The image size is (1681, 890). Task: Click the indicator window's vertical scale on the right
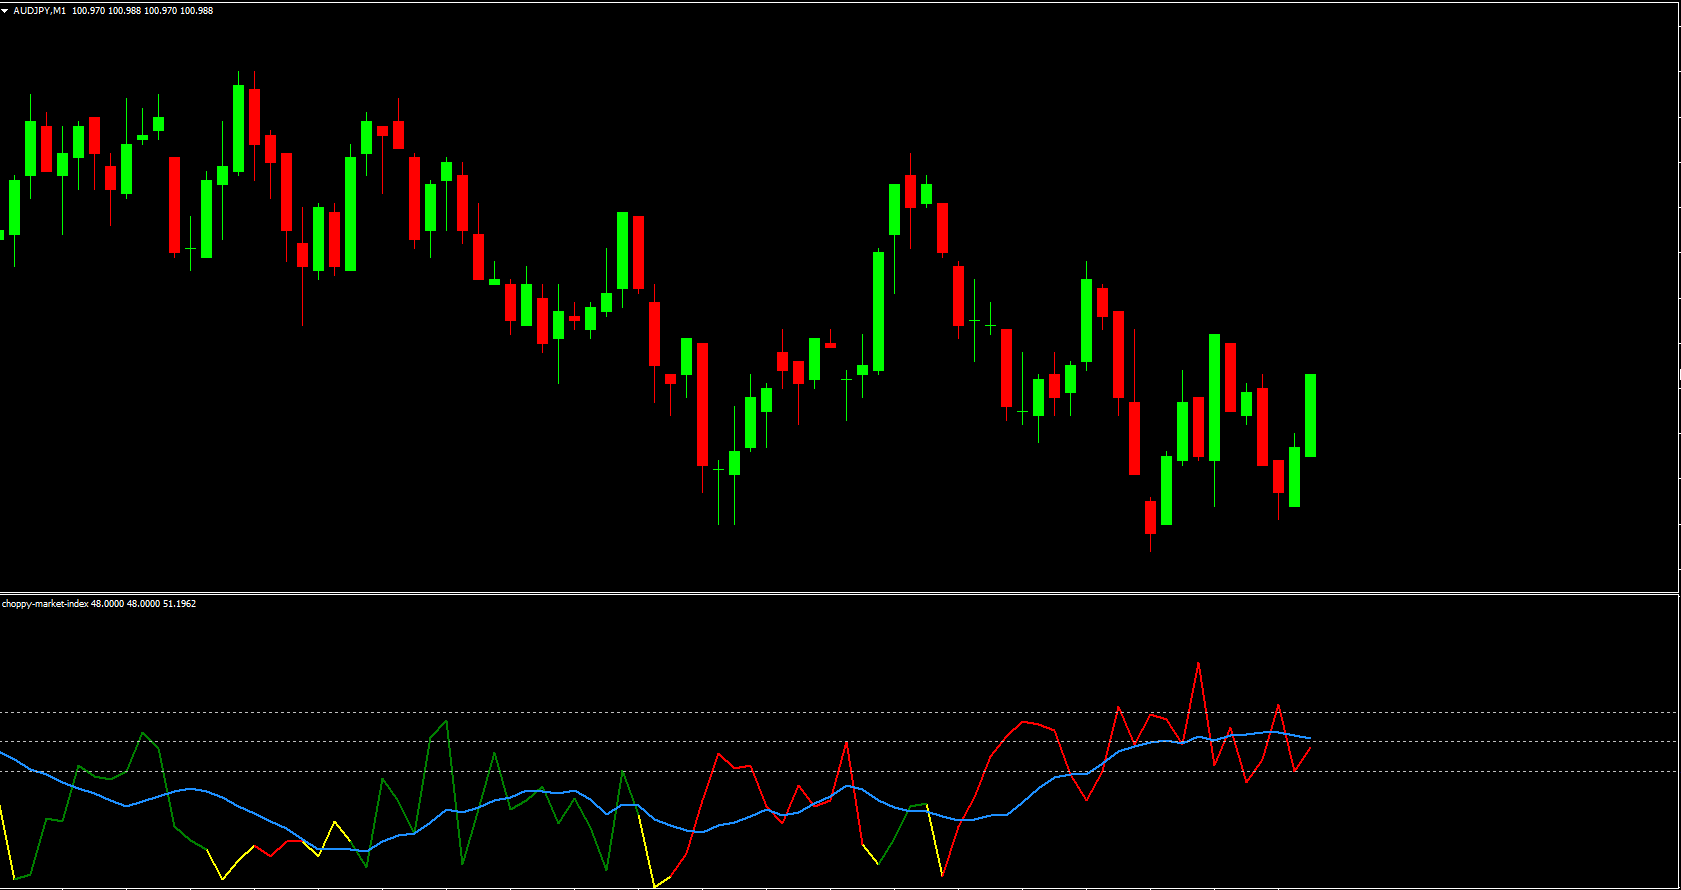(x=1679, y=740)
